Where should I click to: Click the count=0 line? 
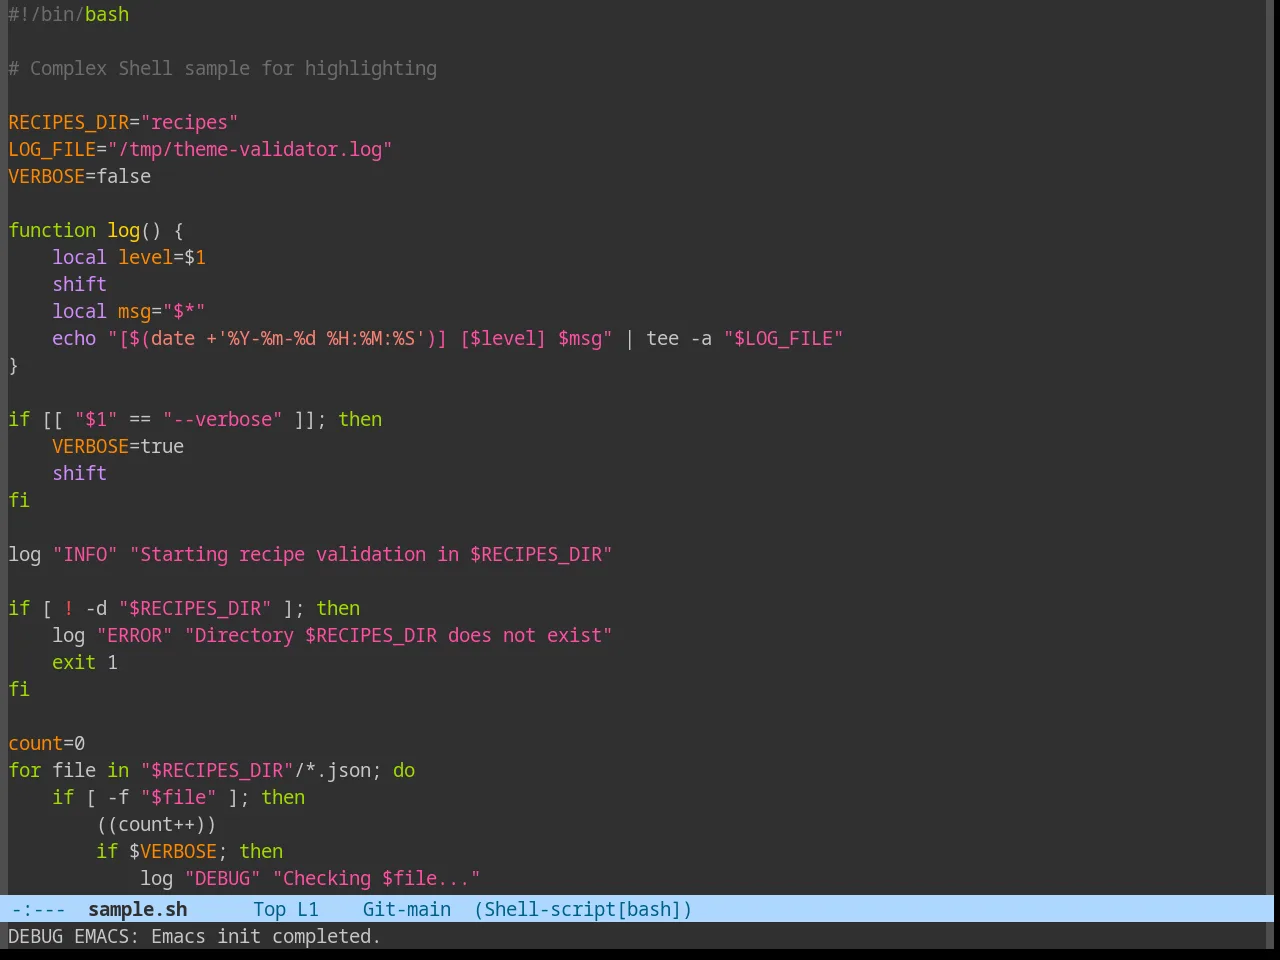[47, 743]
